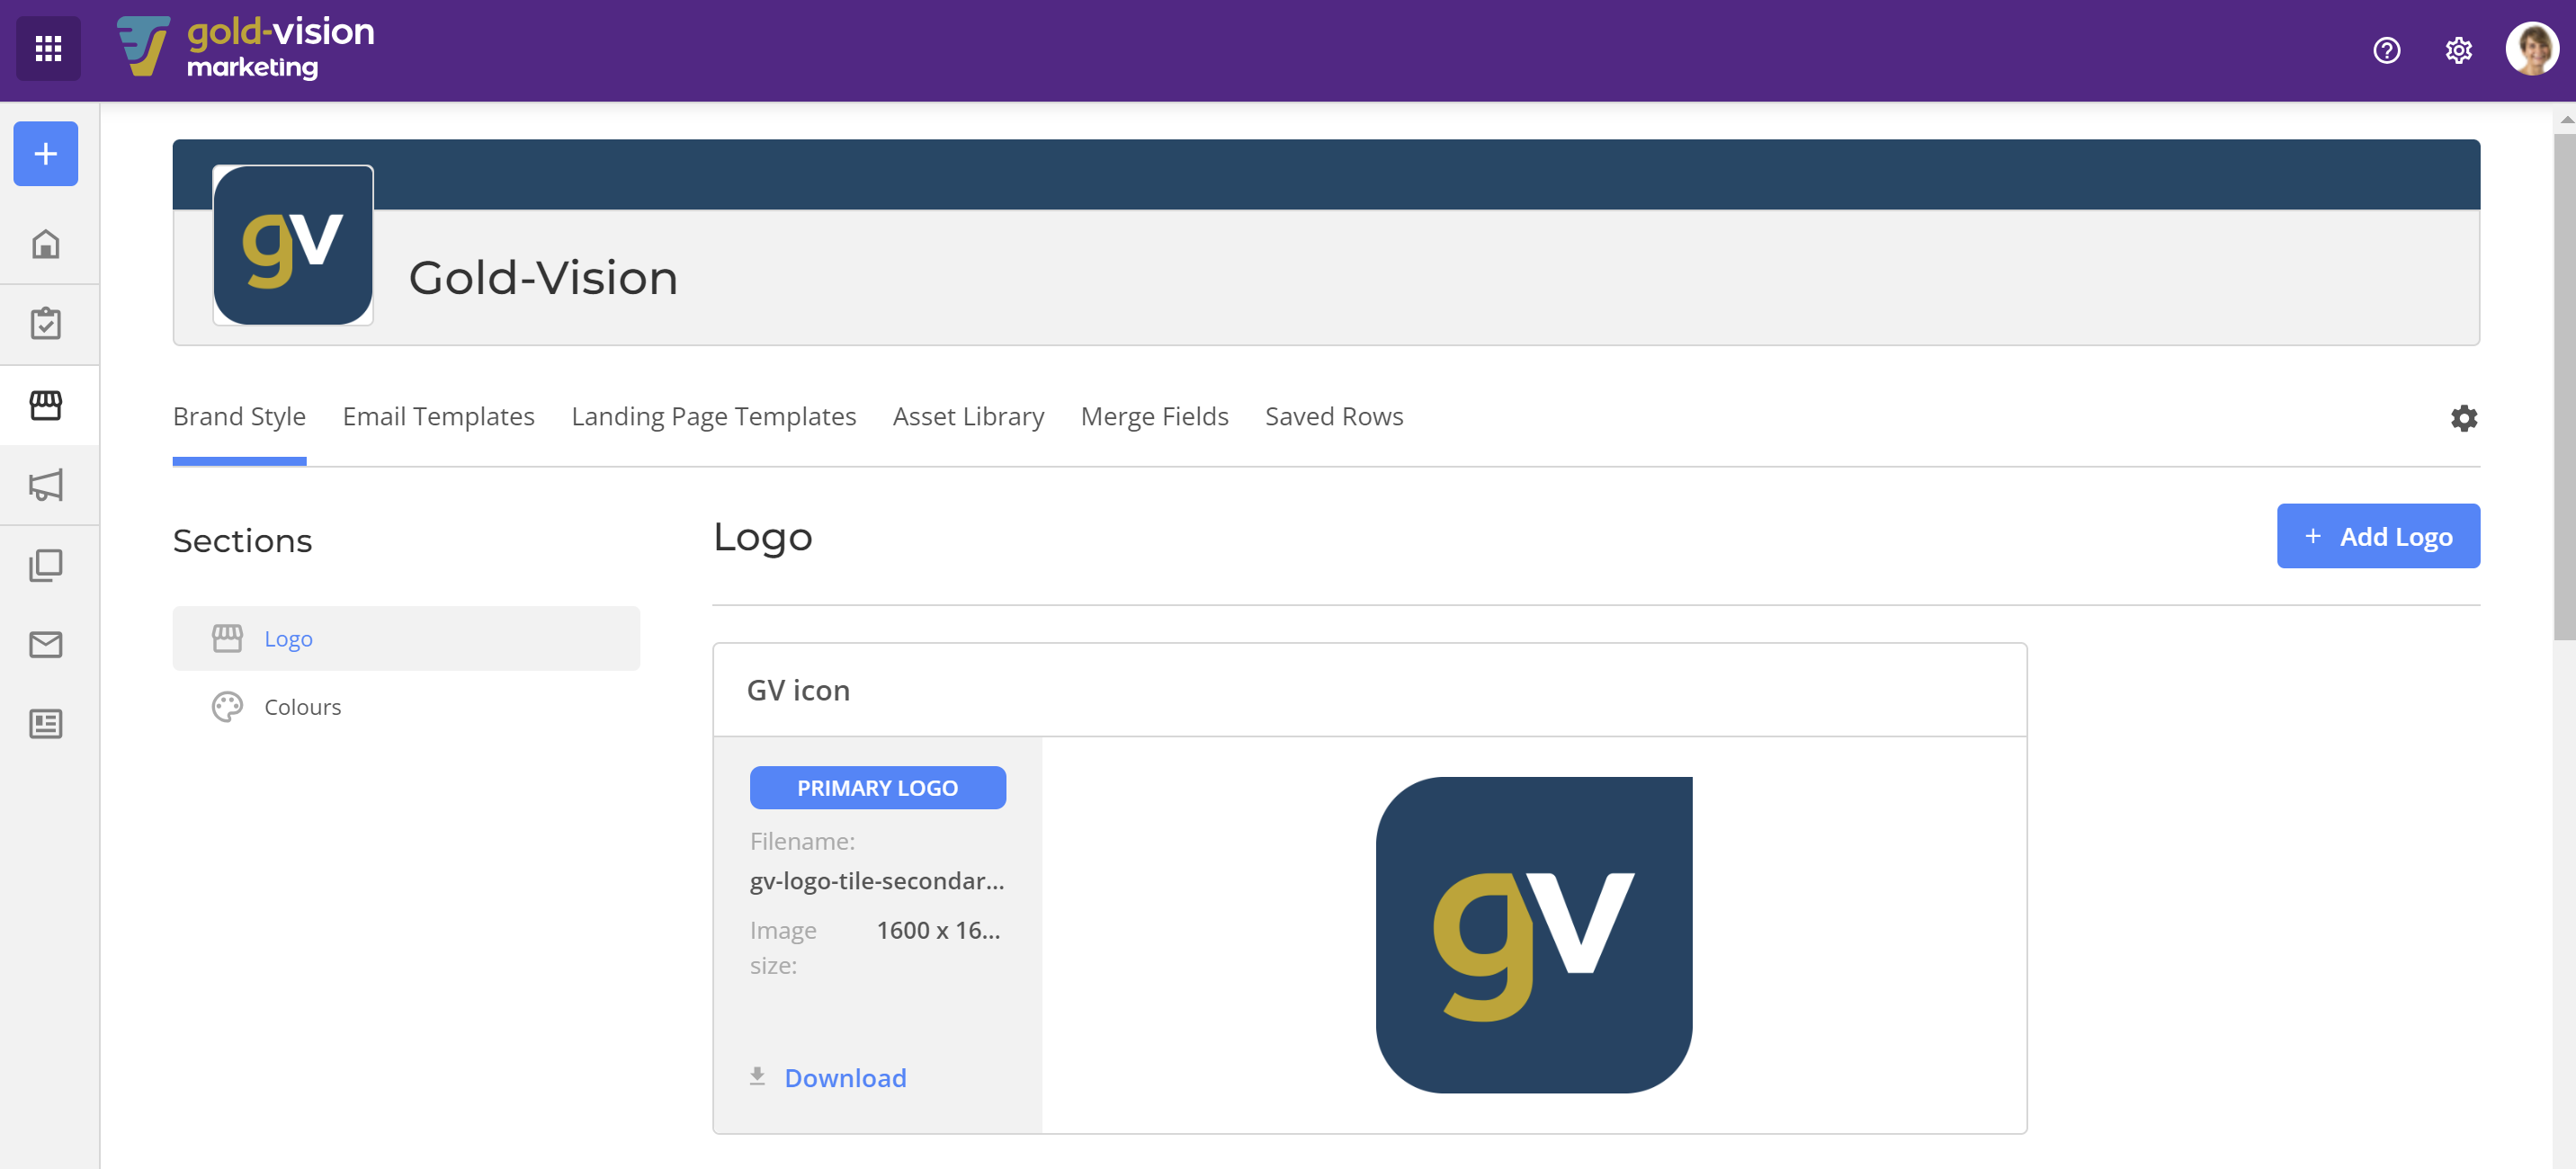
Task: Open the stacked pages sidebar icon
Action: coord(46,565)
